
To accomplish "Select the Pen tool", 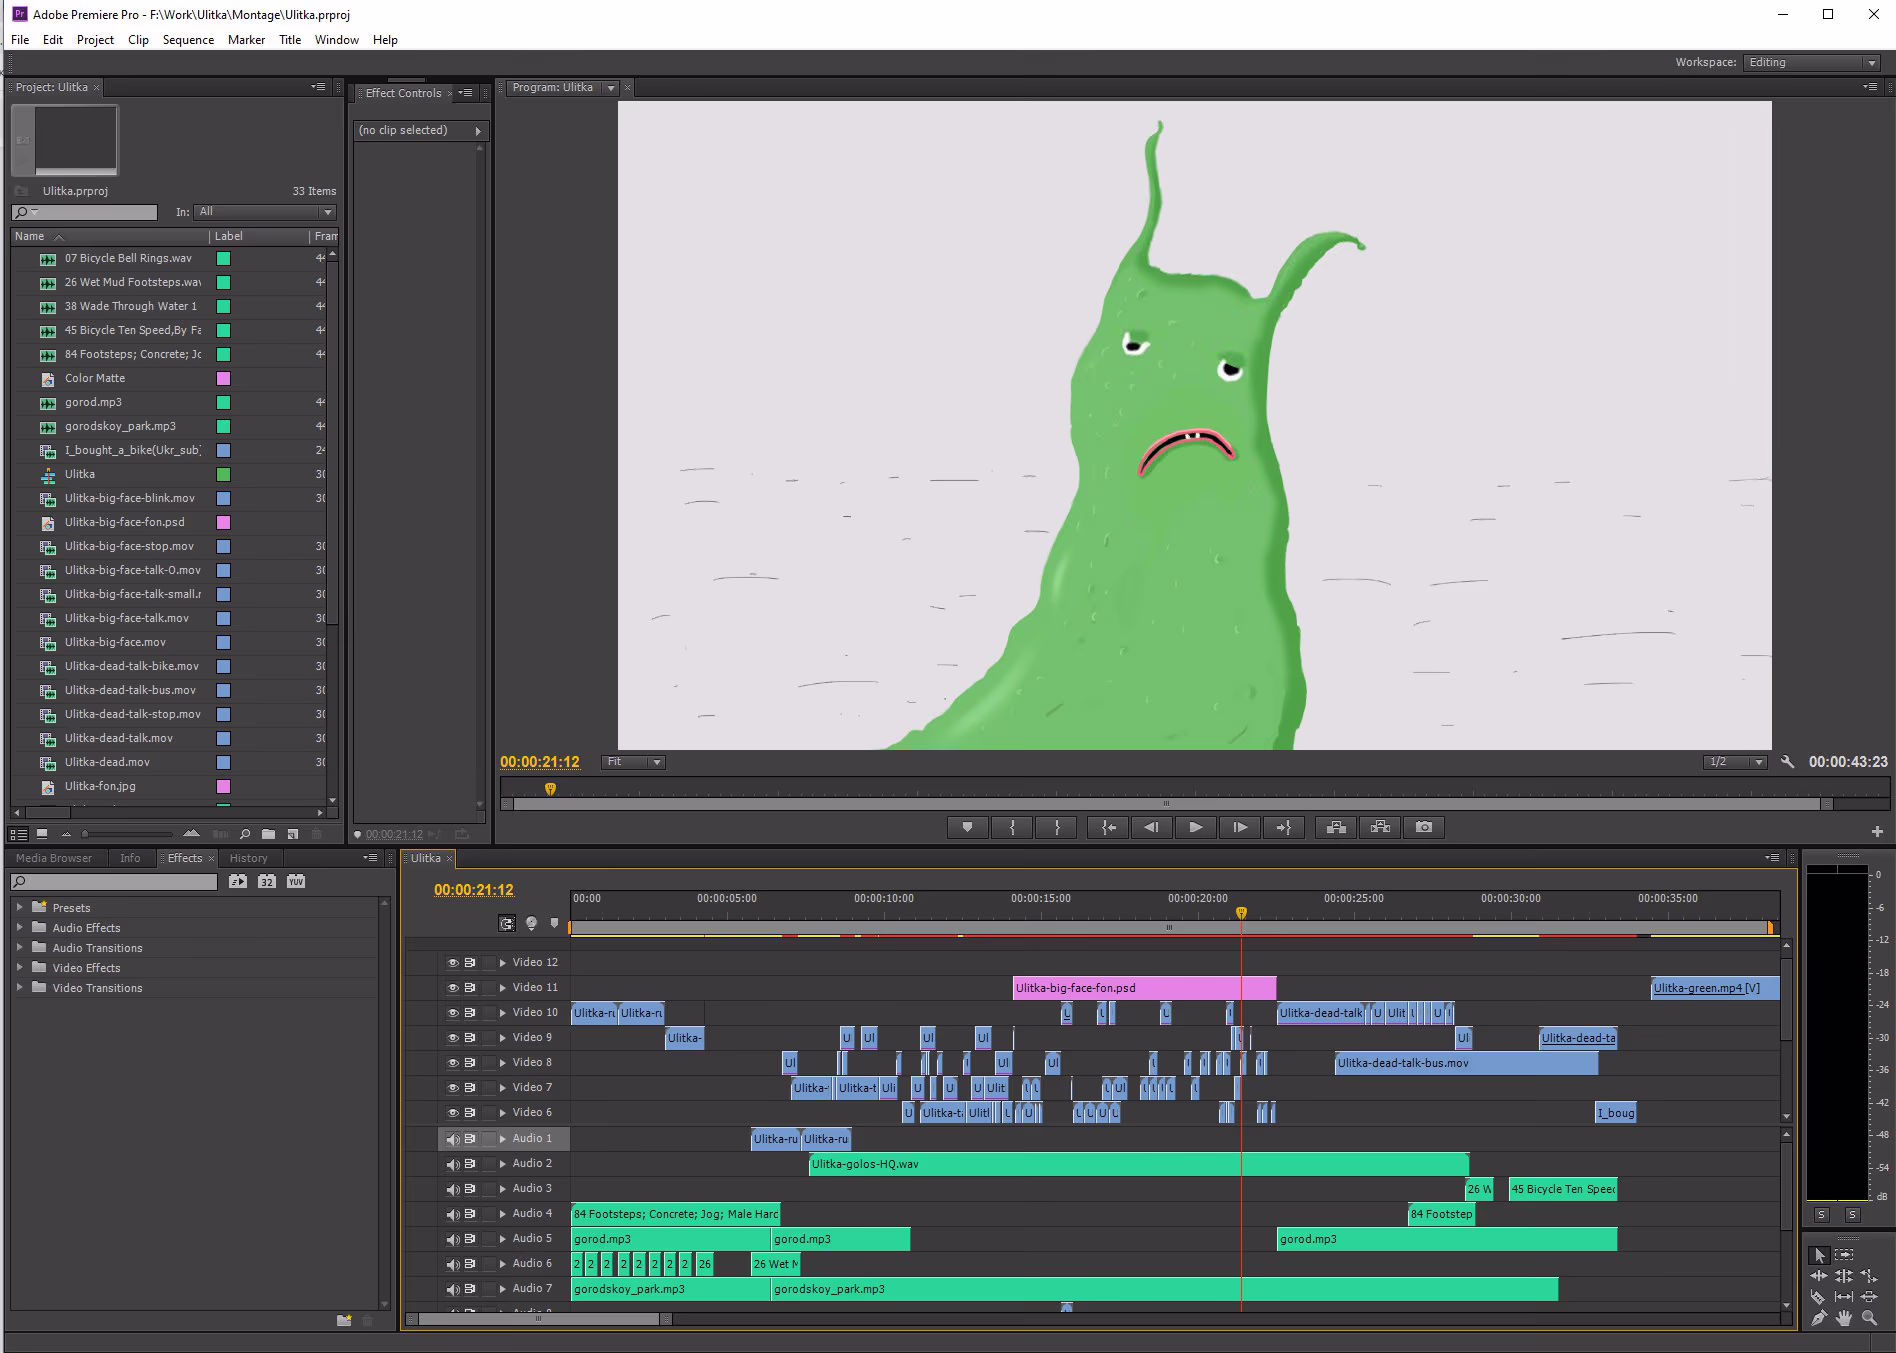I will pyautogui.click(x=1819, y=1319).
